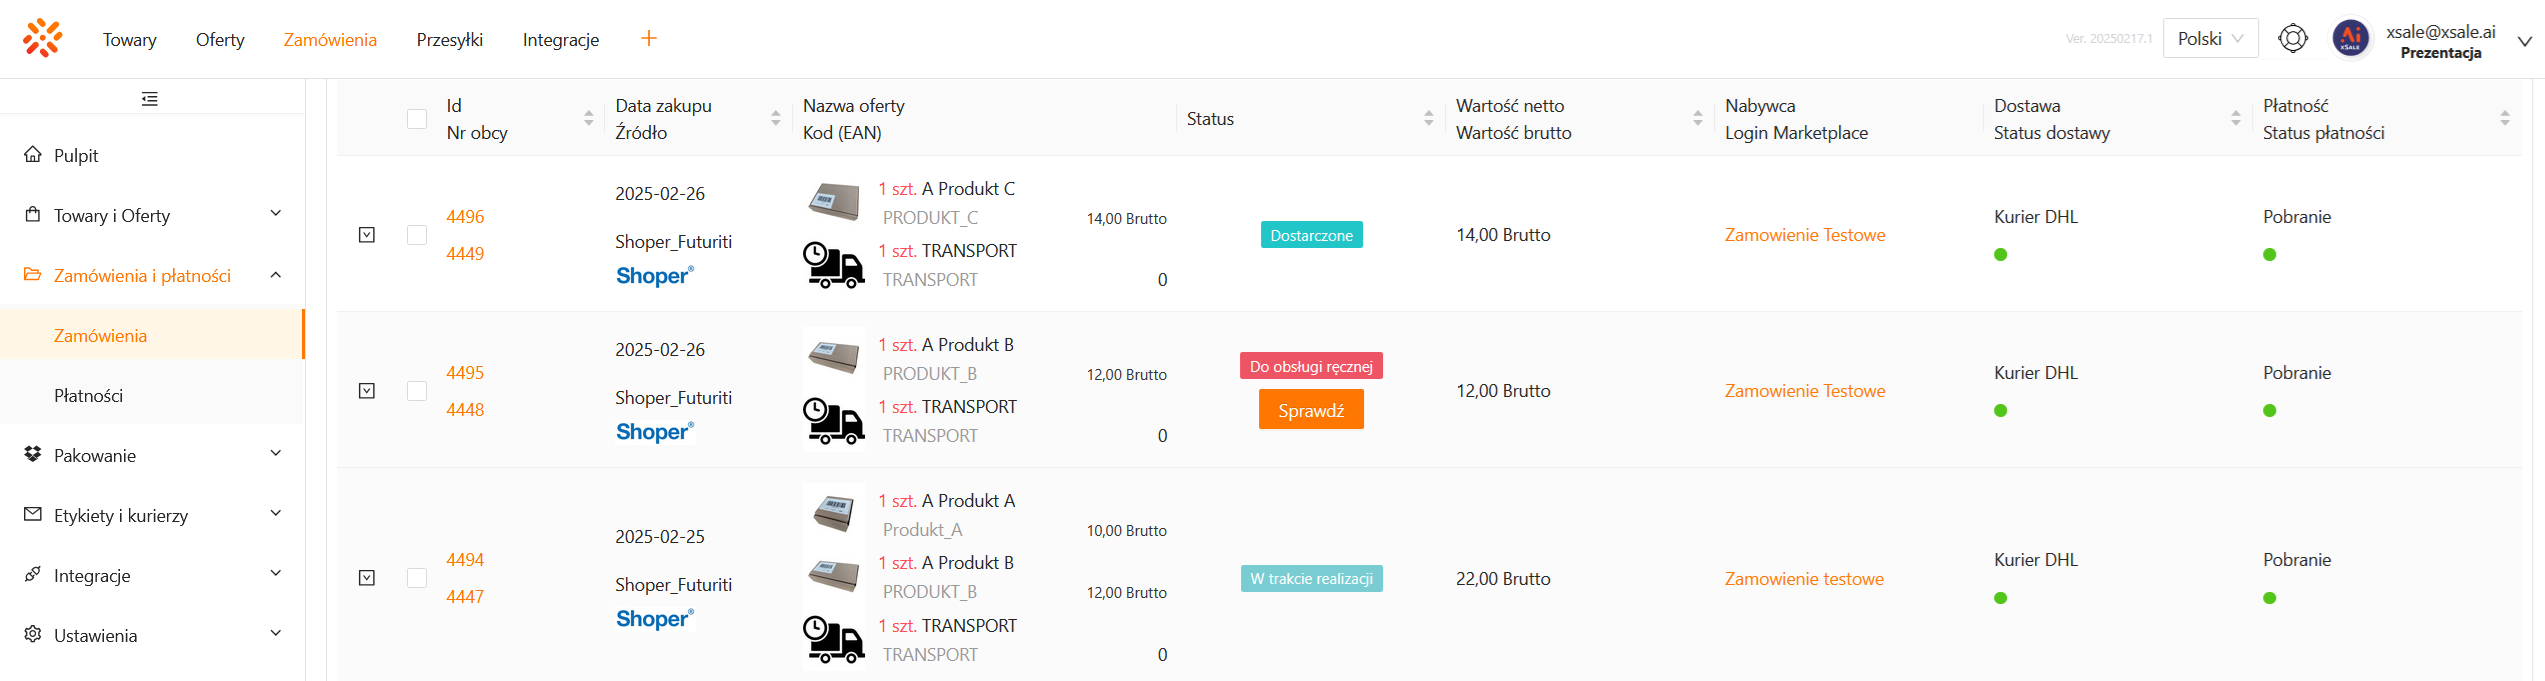This screenshot has width=2545, height=681.
Task: Click the transport truck icon in order 4496
Action: click(833, 265)
